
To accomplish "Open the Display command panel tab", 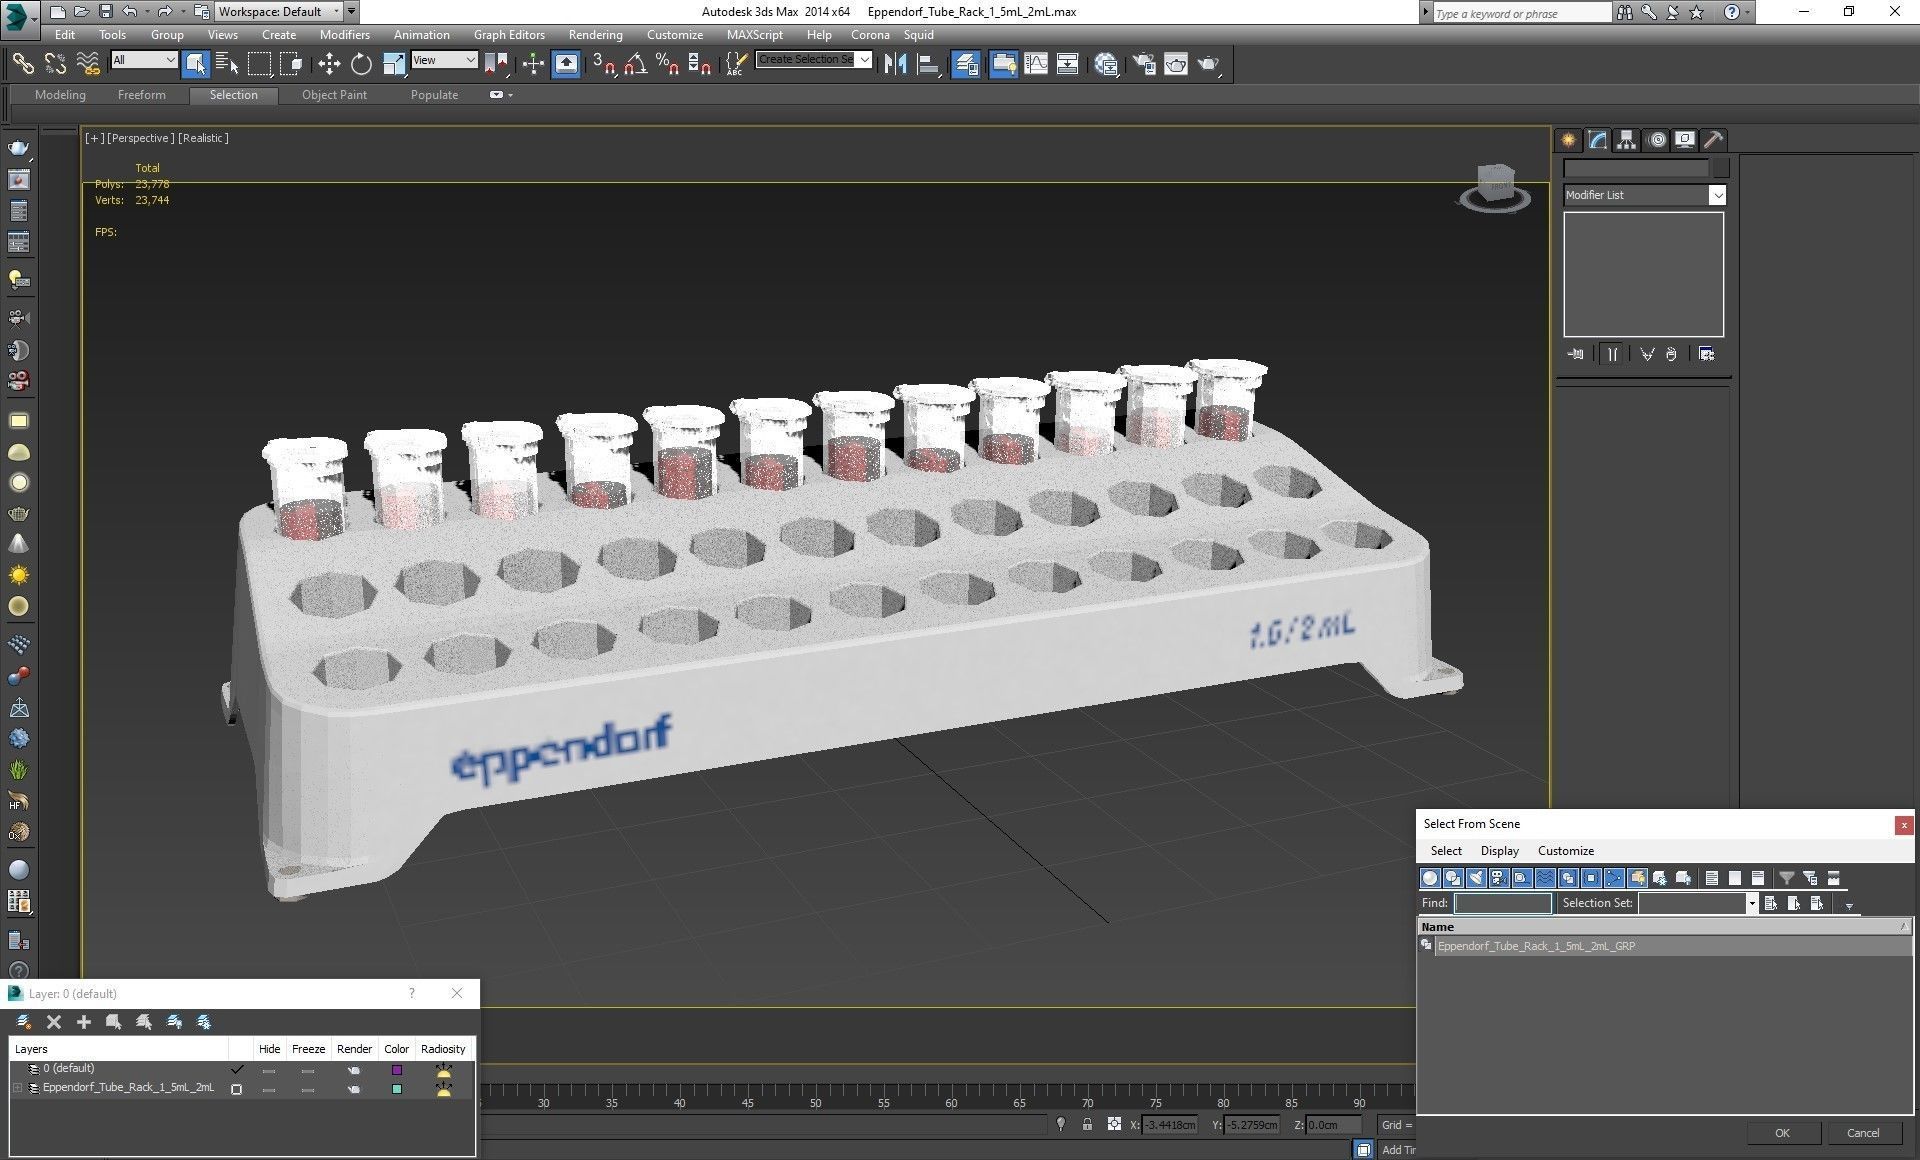I will tap(1685, 140).
